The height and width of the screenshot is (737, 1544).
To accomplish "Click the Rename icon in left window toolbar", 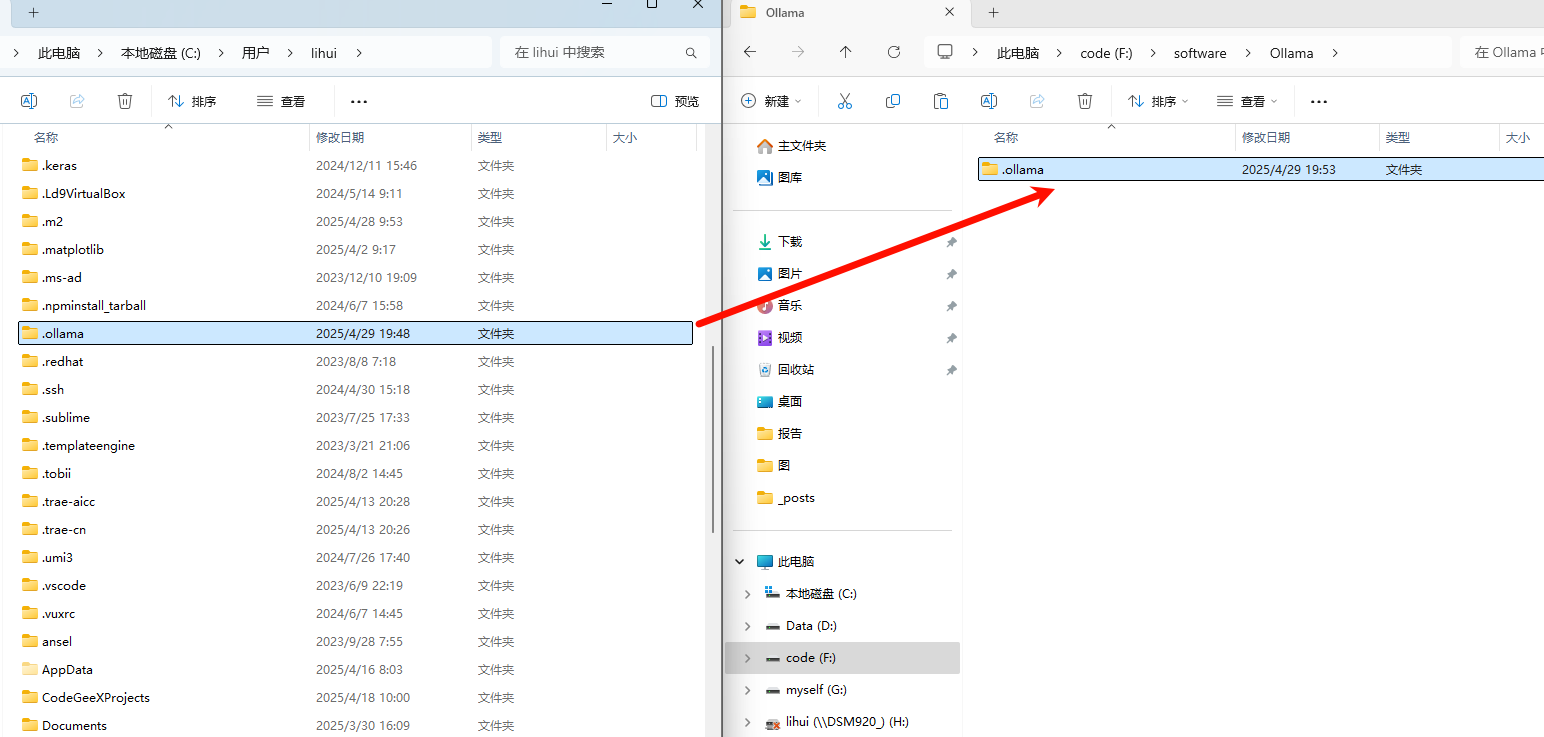I will [29, 101].
